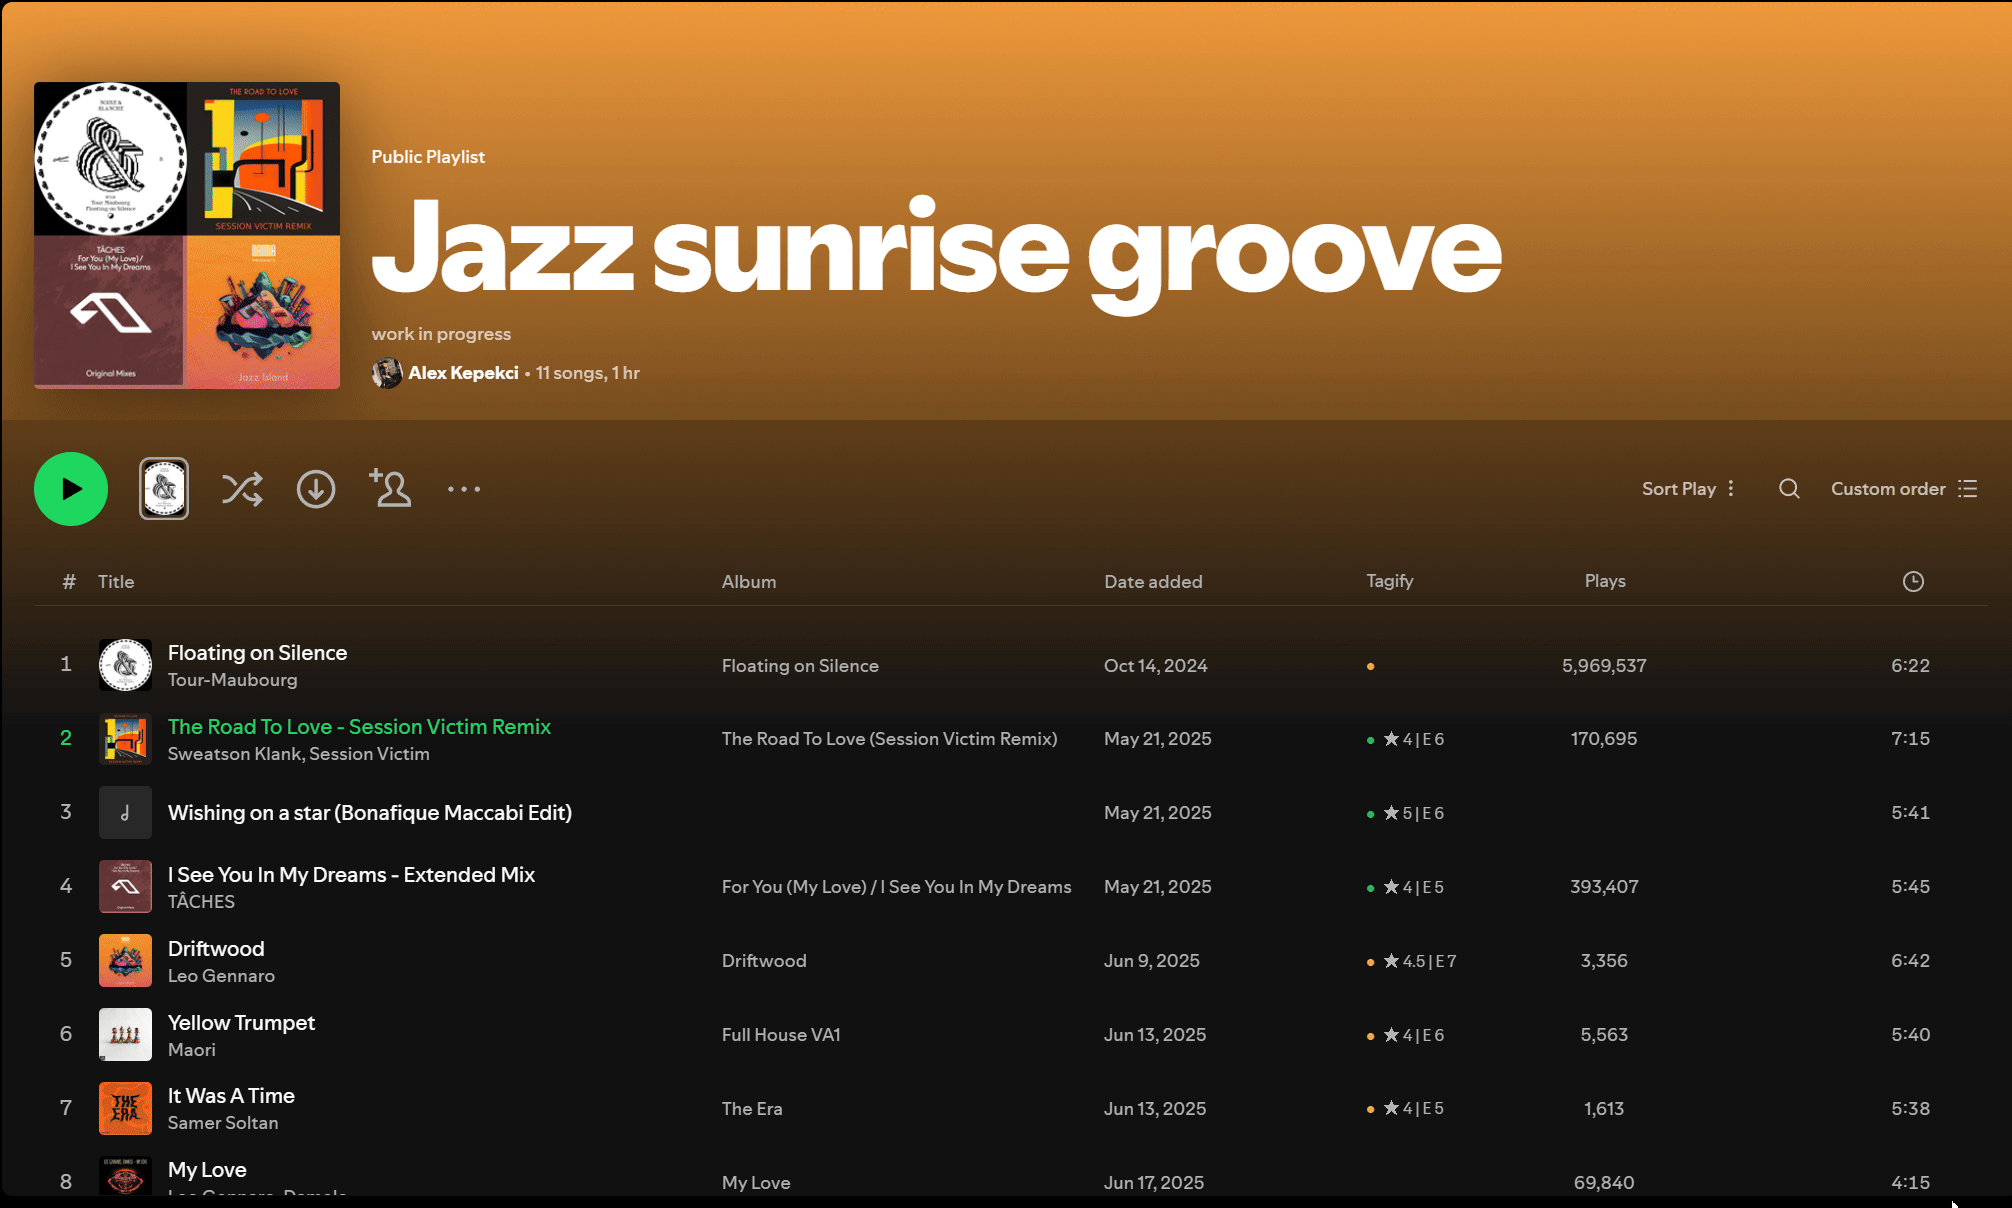Click the orange Tagify dot on Floating on Silence
Image resolution: width=2012 pixels, height=1208 pixels.
1370,666
